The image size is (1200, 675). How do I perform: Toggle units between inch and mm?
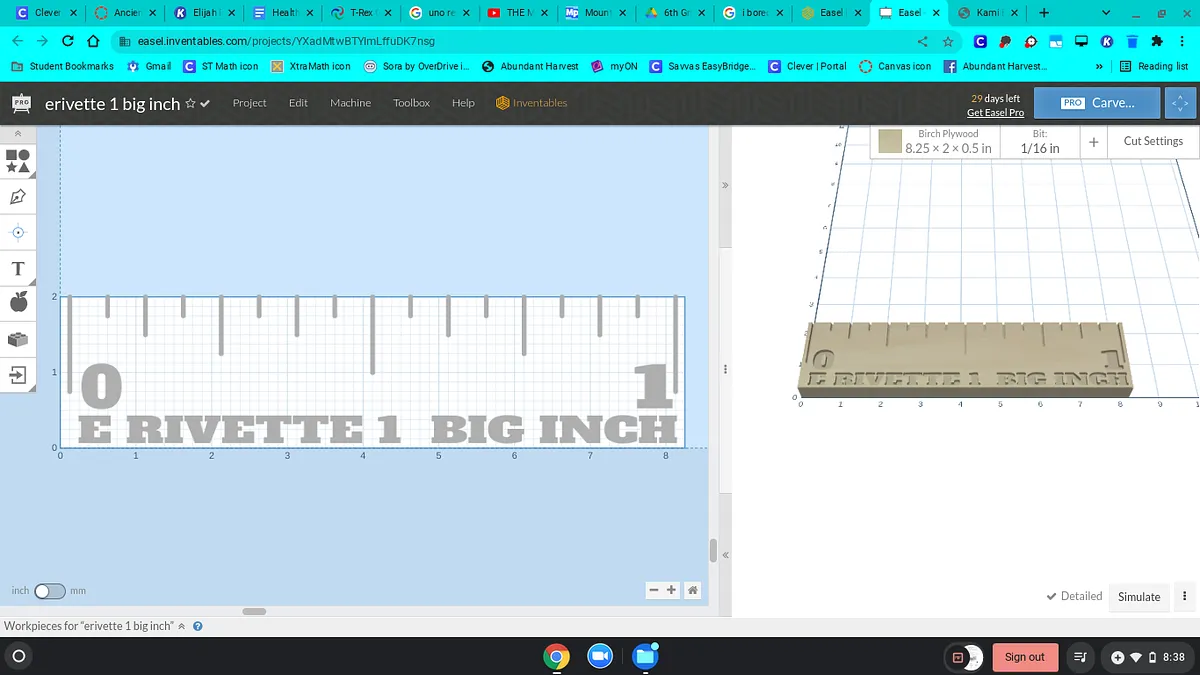click(49, 591)
